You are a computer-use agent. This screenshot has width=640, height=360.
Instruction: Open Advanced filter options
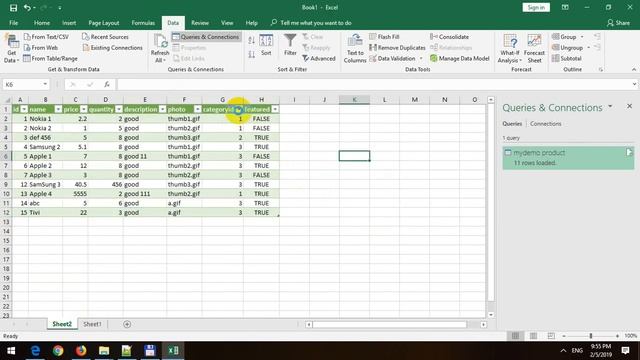coord(319,59)
